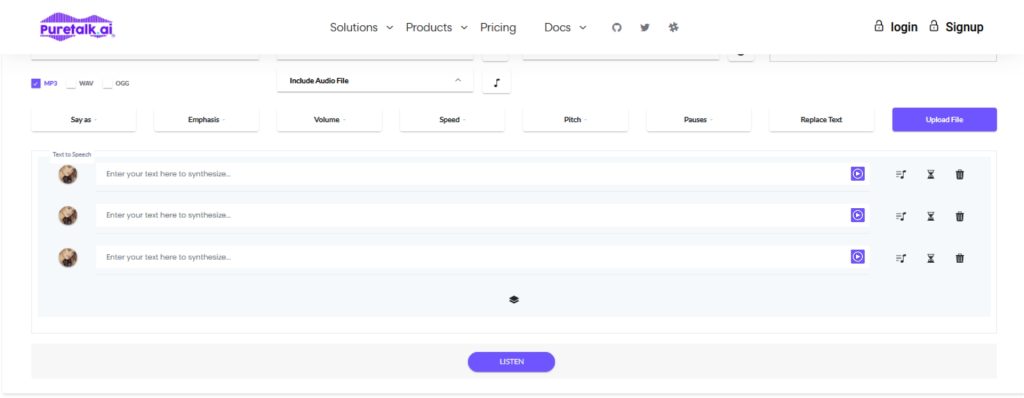
Task: Expand the Include Audio File dropdown
Action: click(x=375, y=81)
